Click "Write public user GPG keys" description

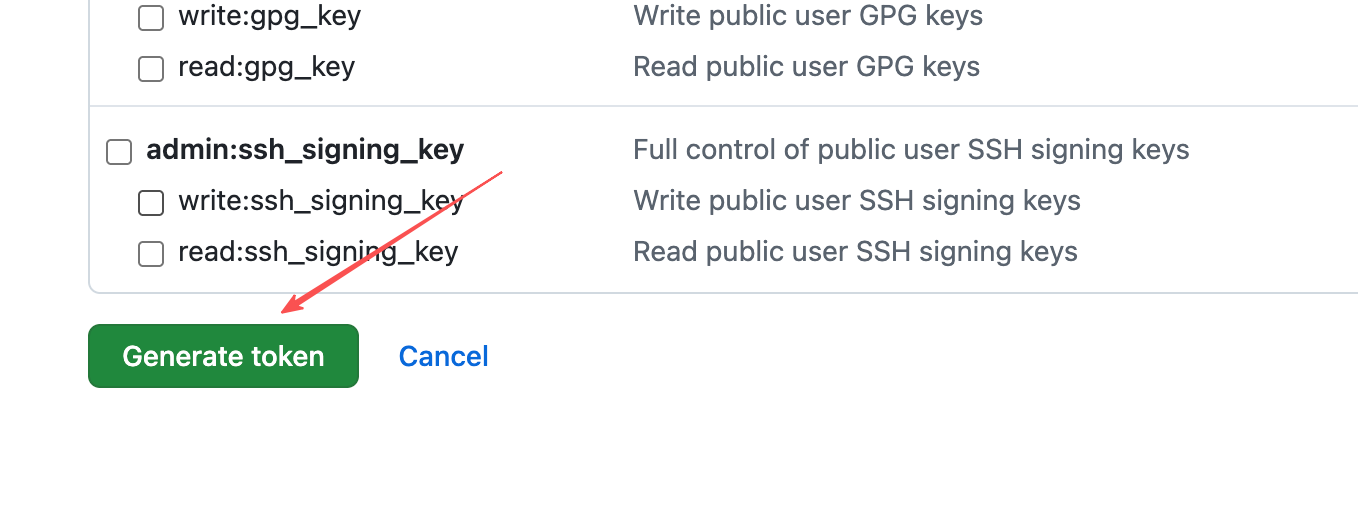808,16
